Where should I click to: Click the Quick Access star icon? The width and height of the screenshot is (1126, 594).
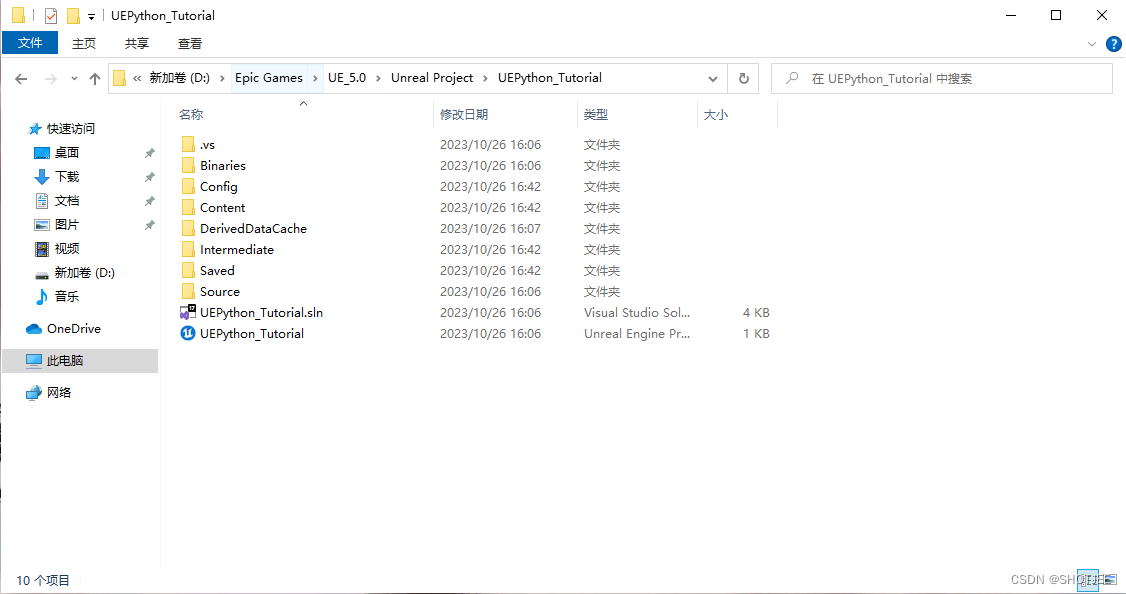(34, 129)
